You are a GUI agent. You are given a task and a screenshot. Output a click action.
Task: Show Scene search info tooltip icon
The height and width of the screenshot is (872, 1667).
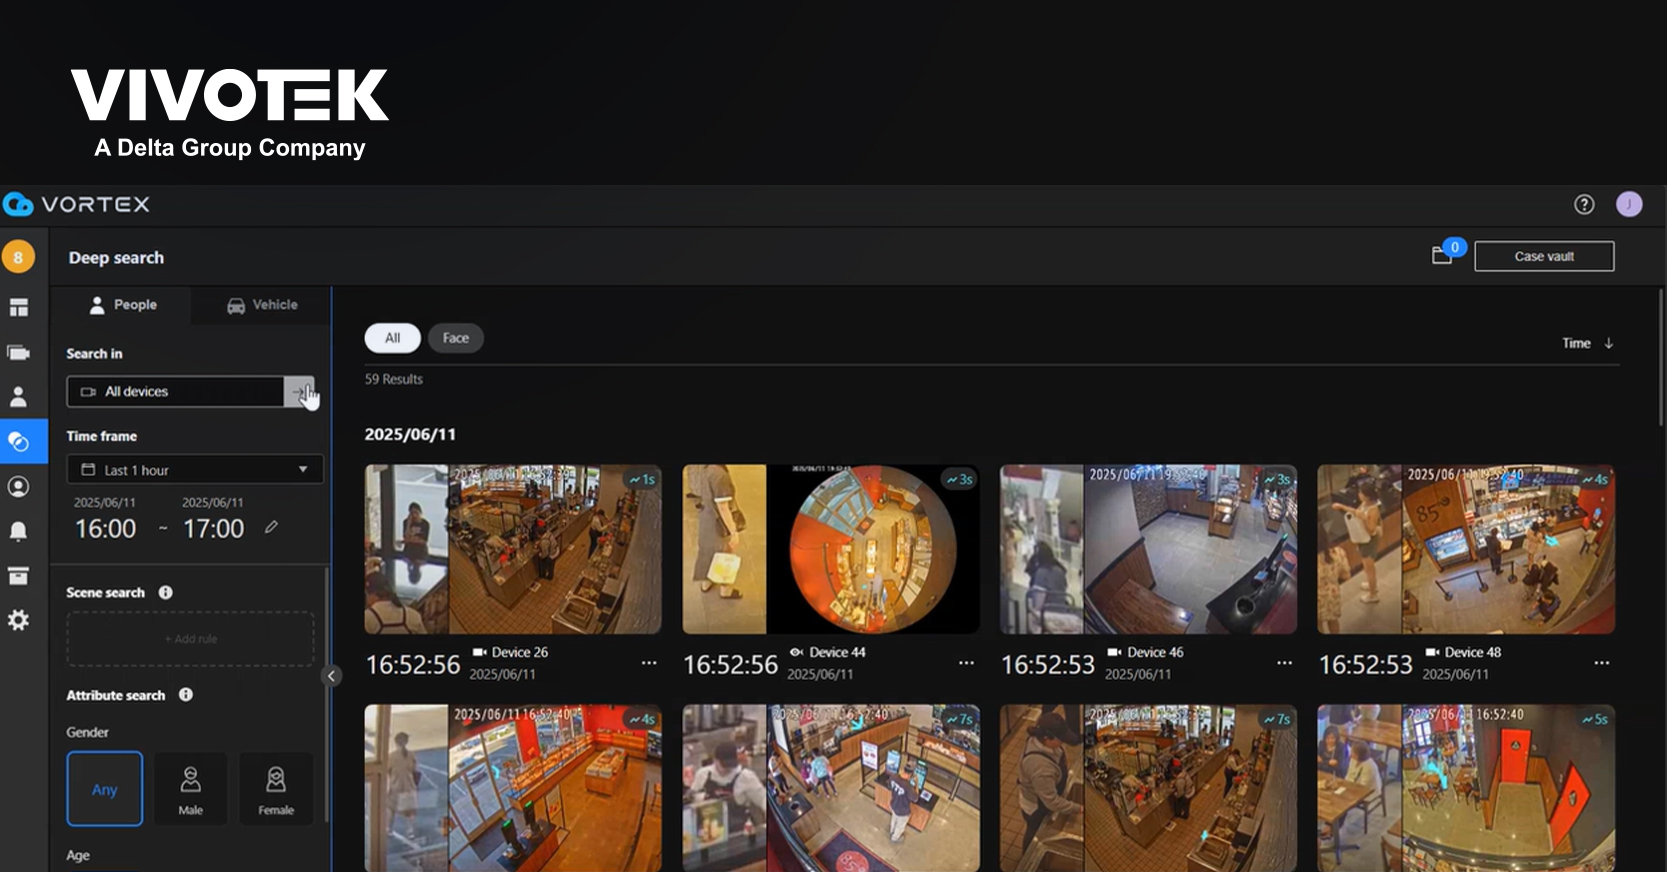click(x=166, y=592)
